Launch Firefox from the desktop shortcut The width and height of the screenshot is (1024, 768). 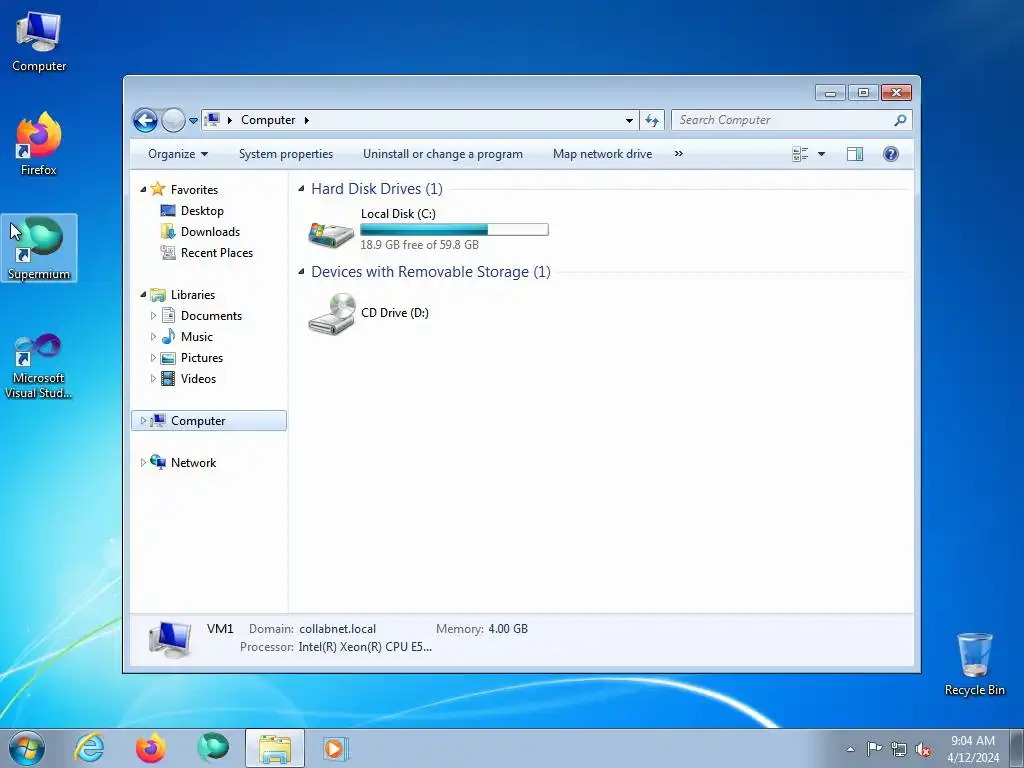pyautogui.click(x=39, y=144)
